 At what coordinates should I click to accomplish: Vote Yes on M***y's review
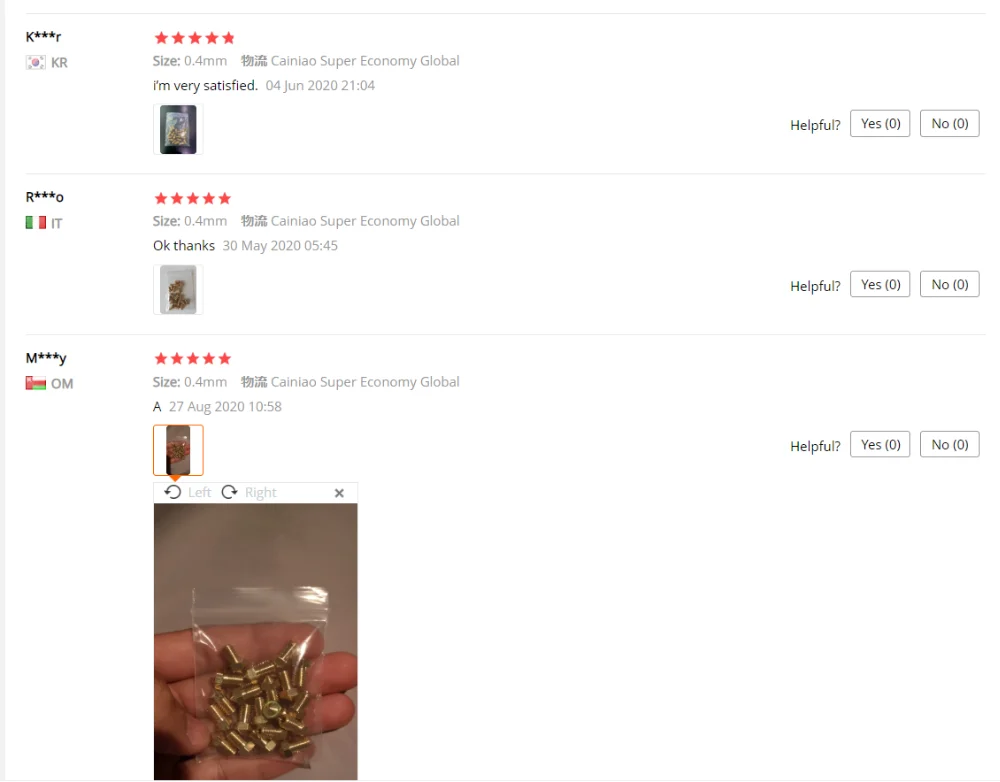[x=880, y=445]
